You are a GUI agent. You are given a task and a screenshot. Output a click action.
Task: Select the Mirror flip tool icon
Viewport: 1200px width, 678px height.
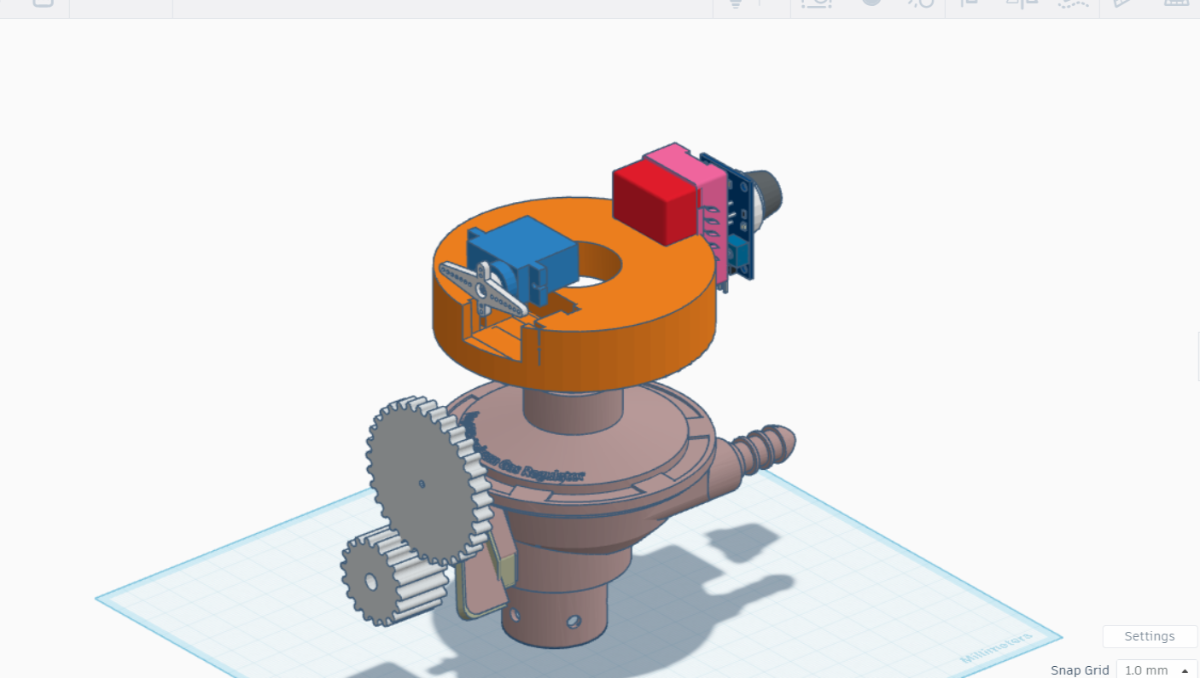pyautogui.click(x=1021, y=4)
